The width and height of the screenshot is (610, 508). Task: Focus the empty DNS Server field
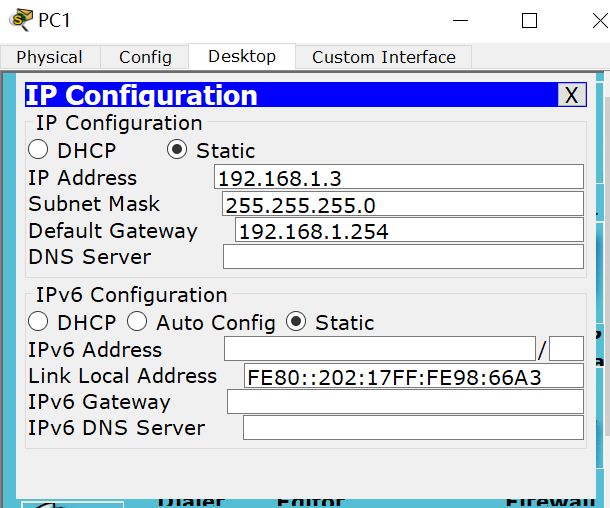pos(403,256)
